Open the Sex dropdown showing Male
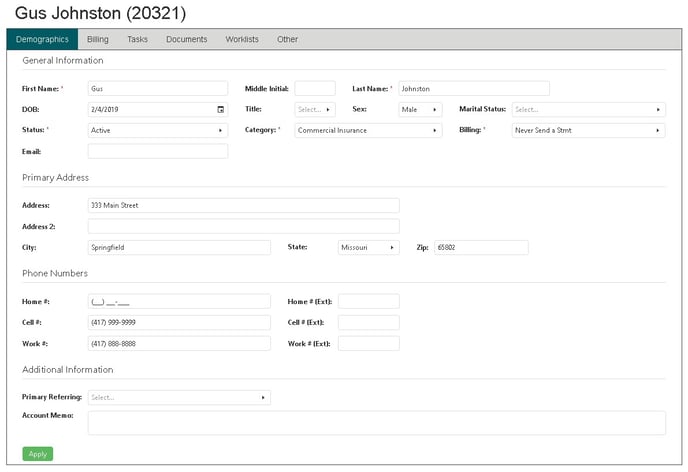The image size is (688, 472). (x=420, y=109)
